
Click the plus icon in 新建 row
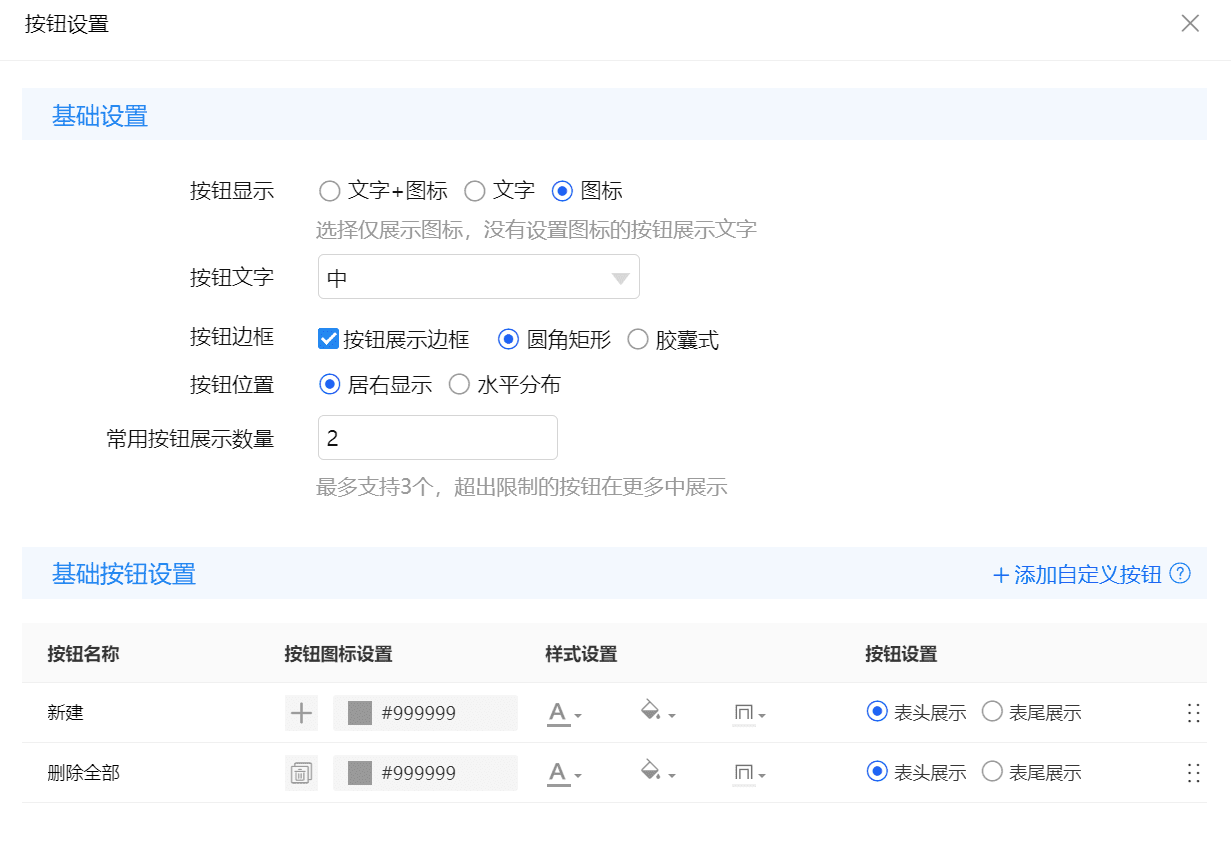pyautogui.click(x=301, y=713)
